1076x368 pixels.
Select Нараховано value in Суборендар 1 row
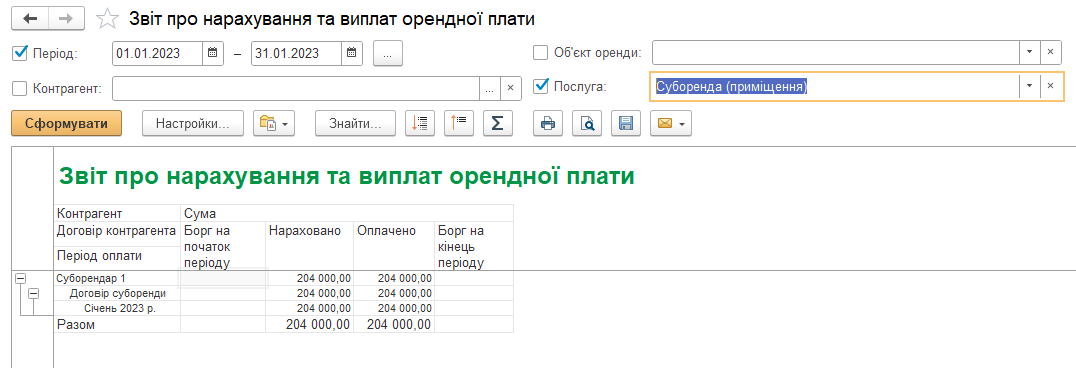click(x=309, y=278)
